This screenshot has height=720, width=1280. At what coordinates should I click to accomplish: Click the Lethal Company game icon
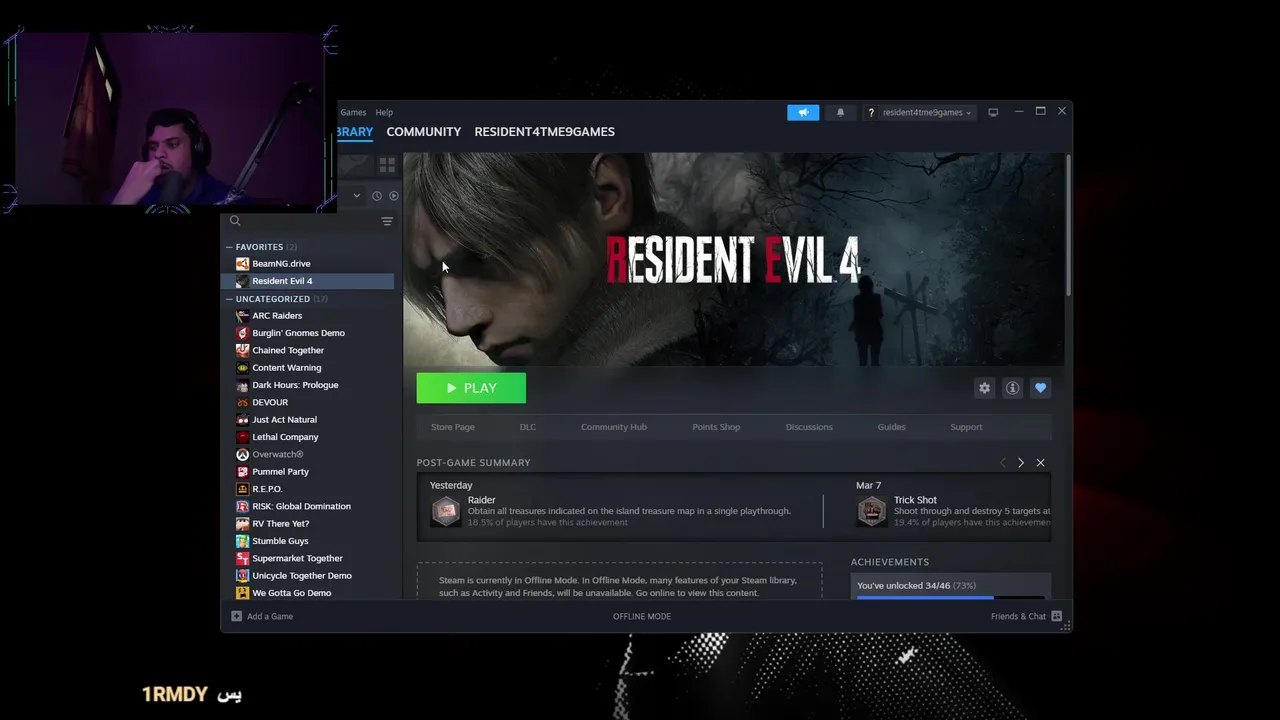click(x=242, y=437)
